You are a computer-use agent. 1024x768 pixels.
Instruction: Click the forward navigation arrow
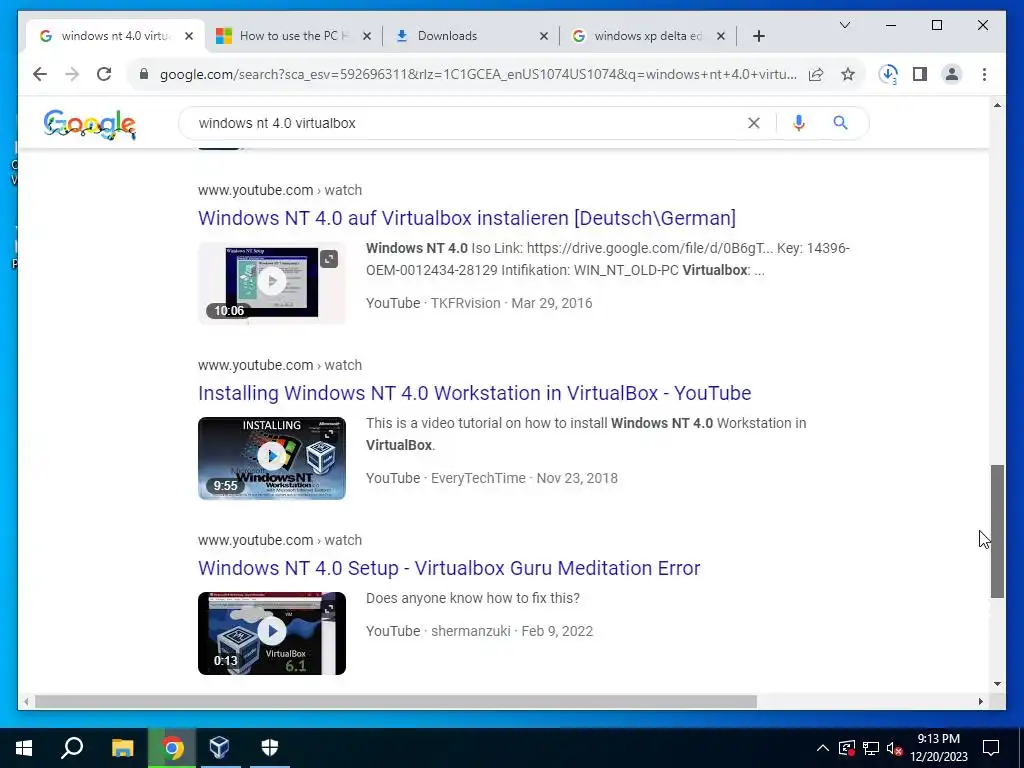click(72, 74)
